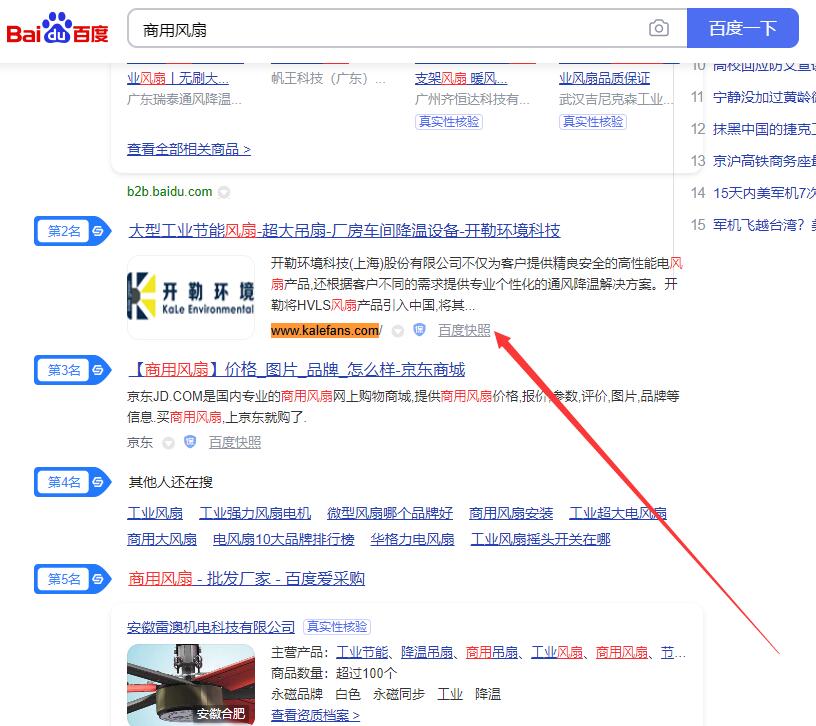Open 安徽雷澳机电科技有限公司 company link
The image size is (816, 726).
(x=211, y=627)
